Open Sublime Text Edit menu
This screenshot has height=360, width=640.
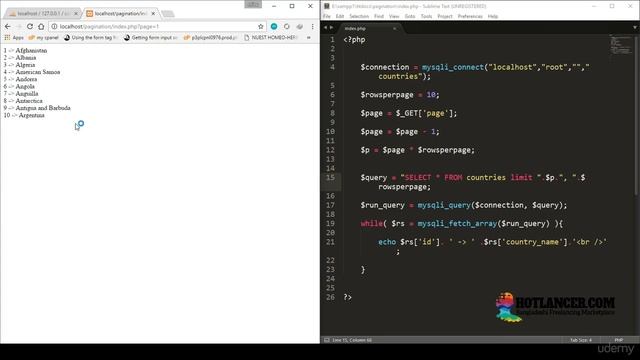tap(340, 16)
